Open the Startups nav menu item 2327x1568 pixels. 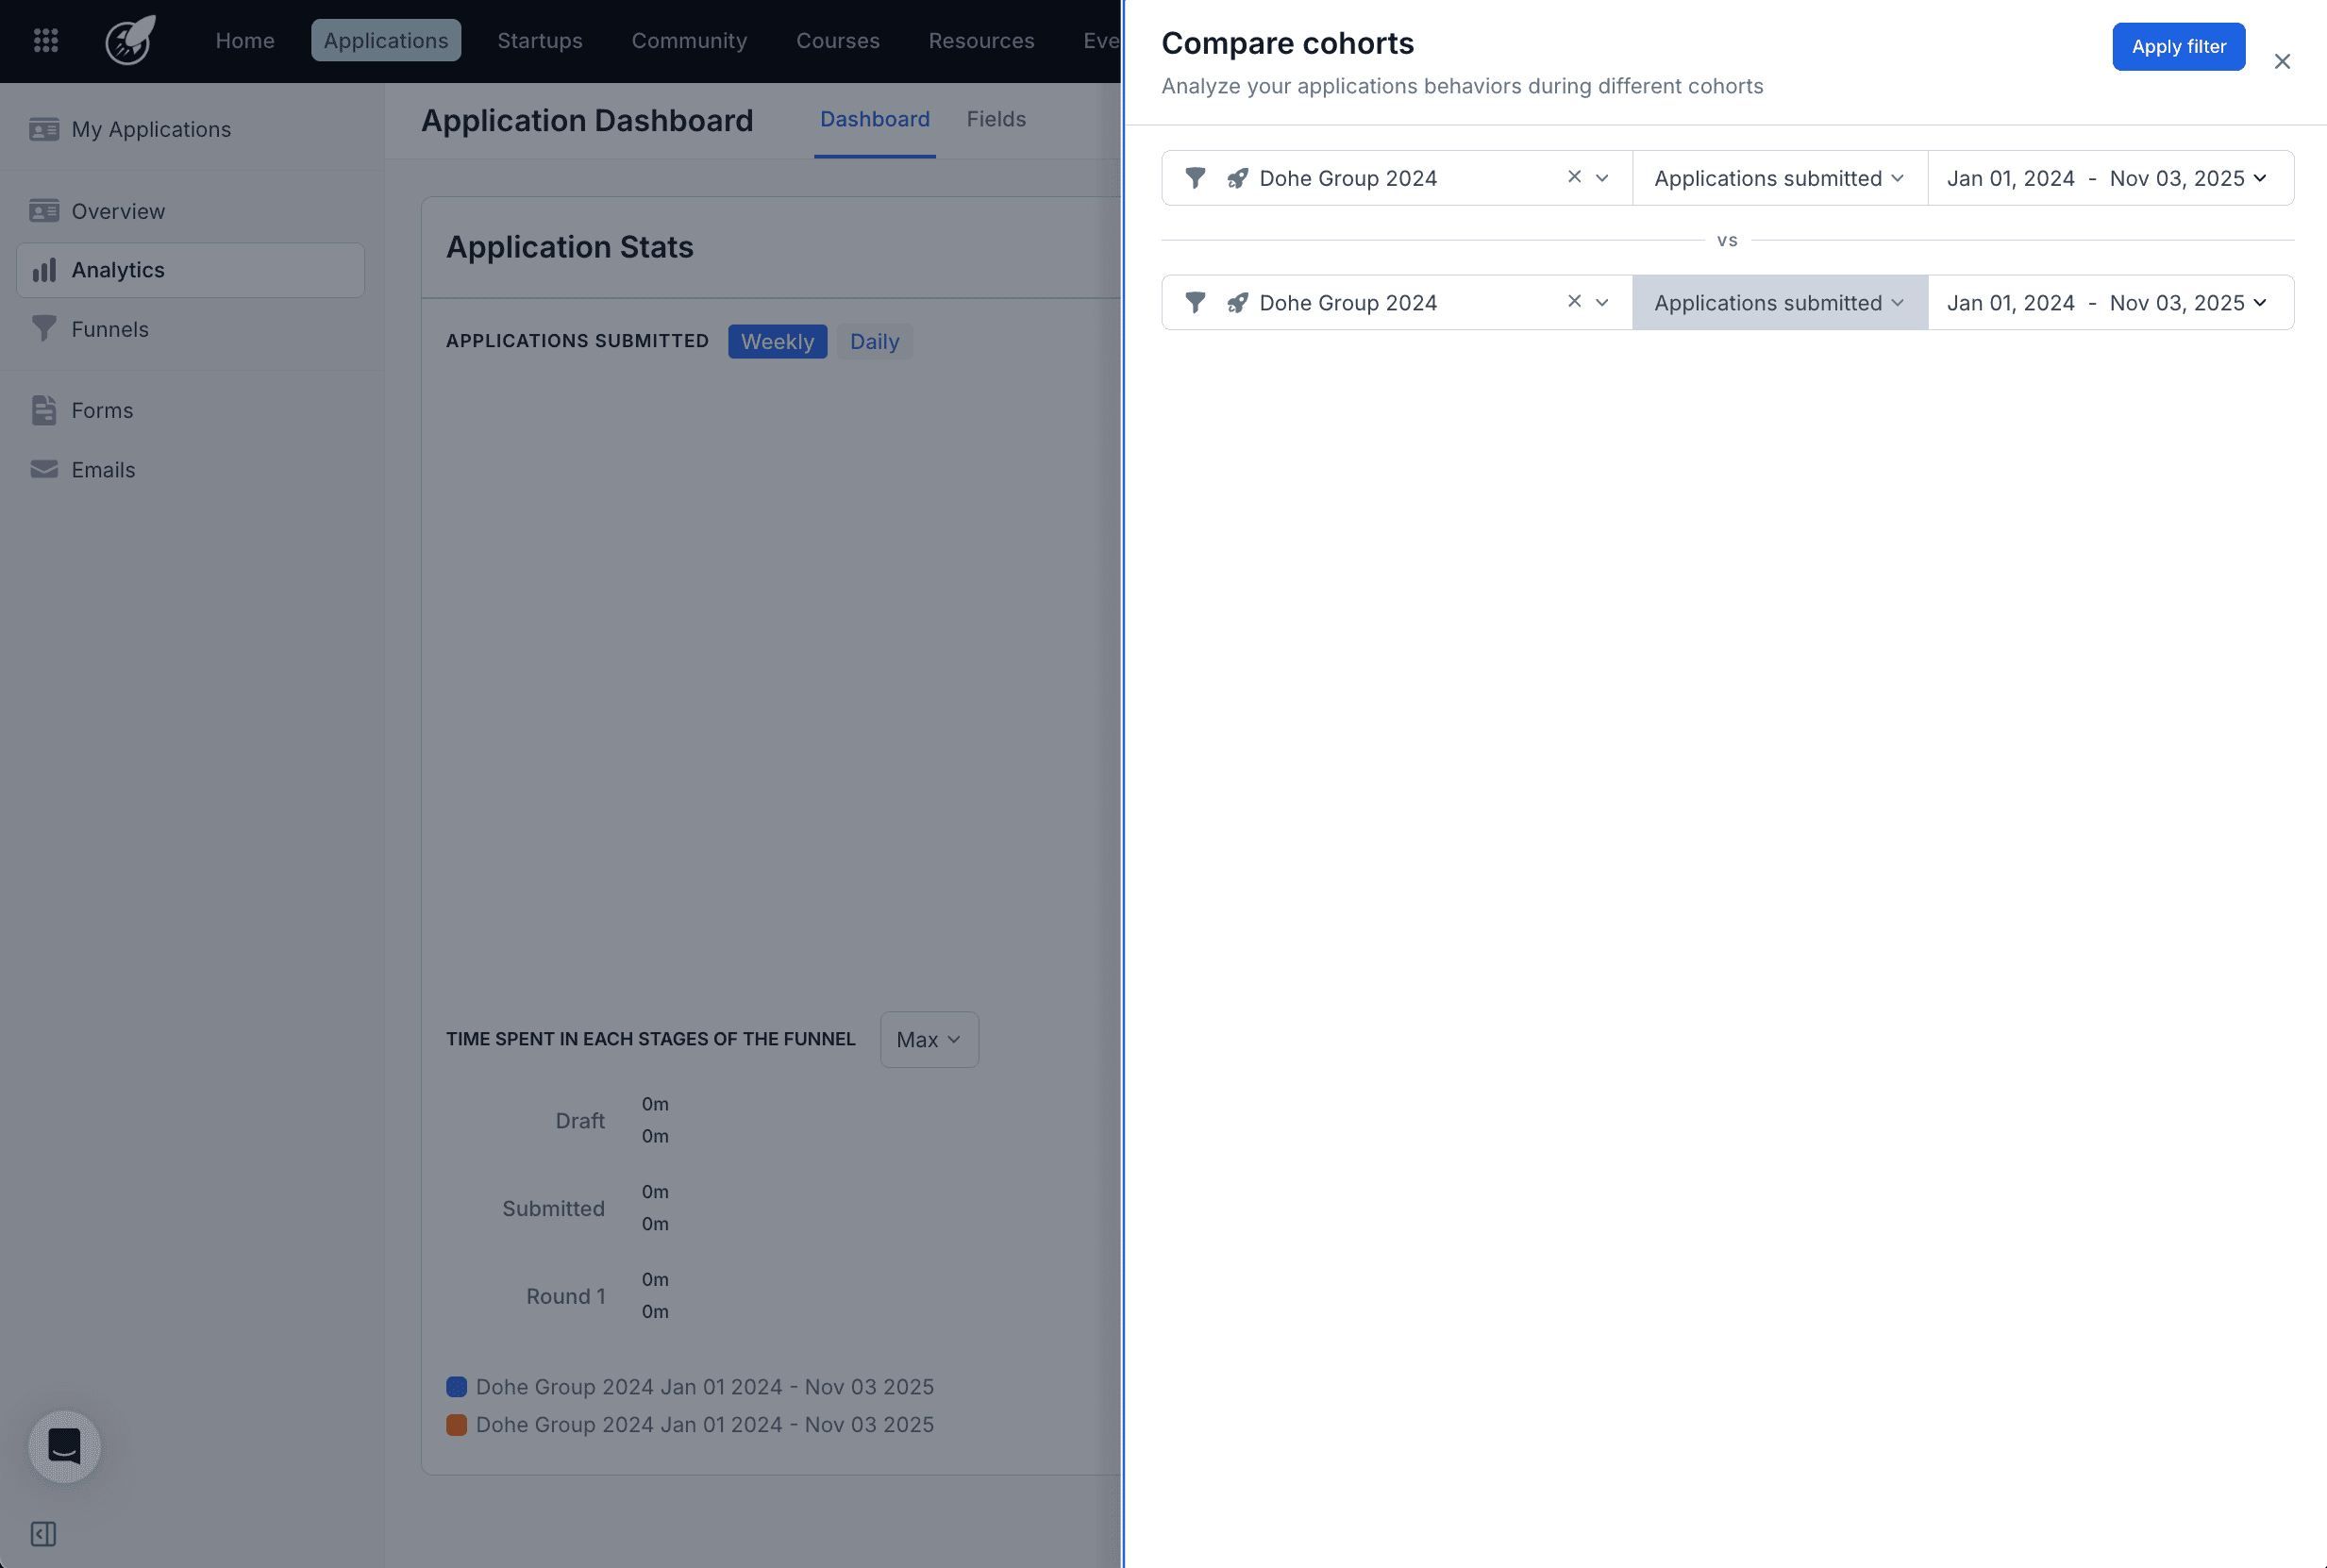(x=540, y=40)
